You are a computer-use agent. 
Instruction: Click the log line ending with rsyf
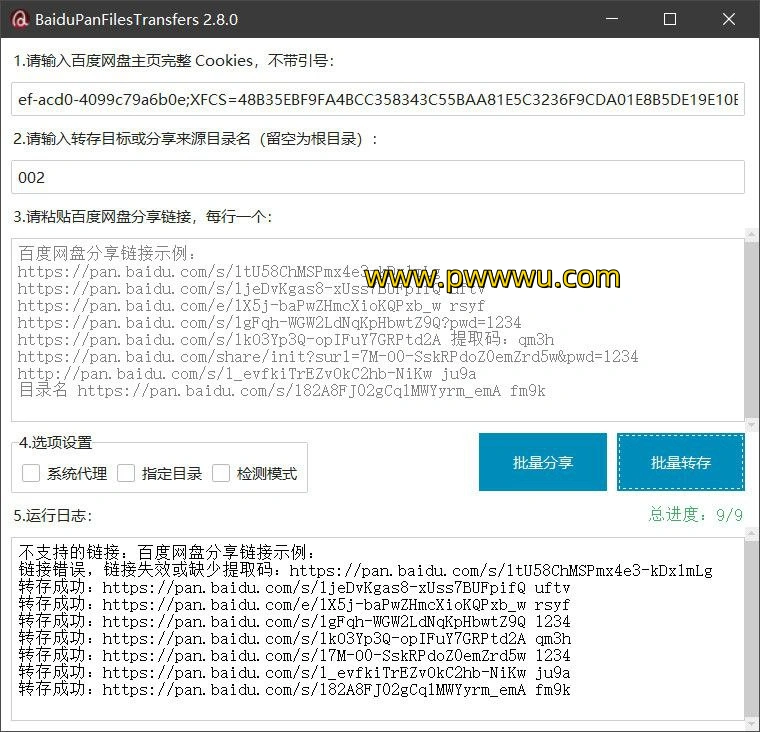[294, 605]
